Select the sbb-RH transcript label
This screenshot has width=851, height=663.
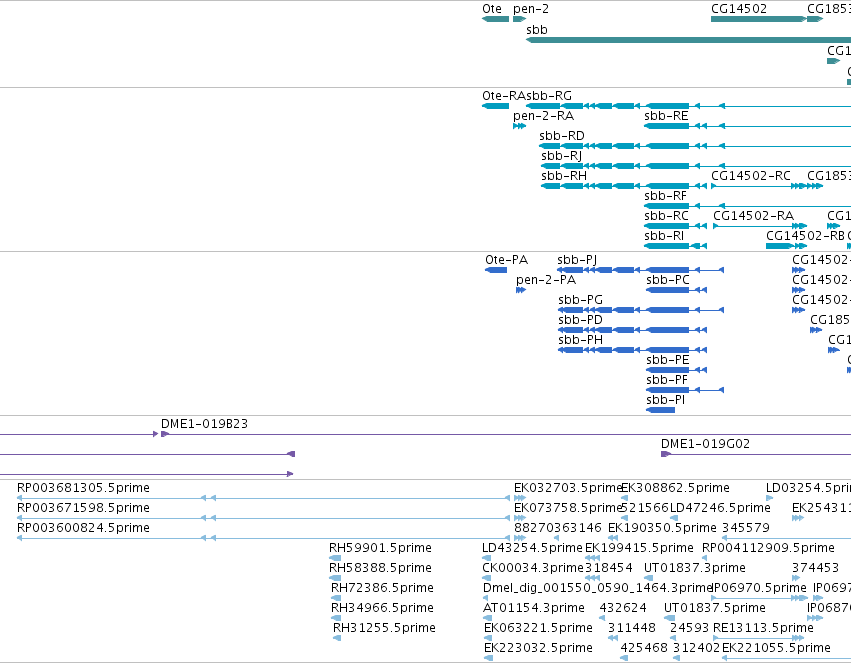tap(564, 176)
